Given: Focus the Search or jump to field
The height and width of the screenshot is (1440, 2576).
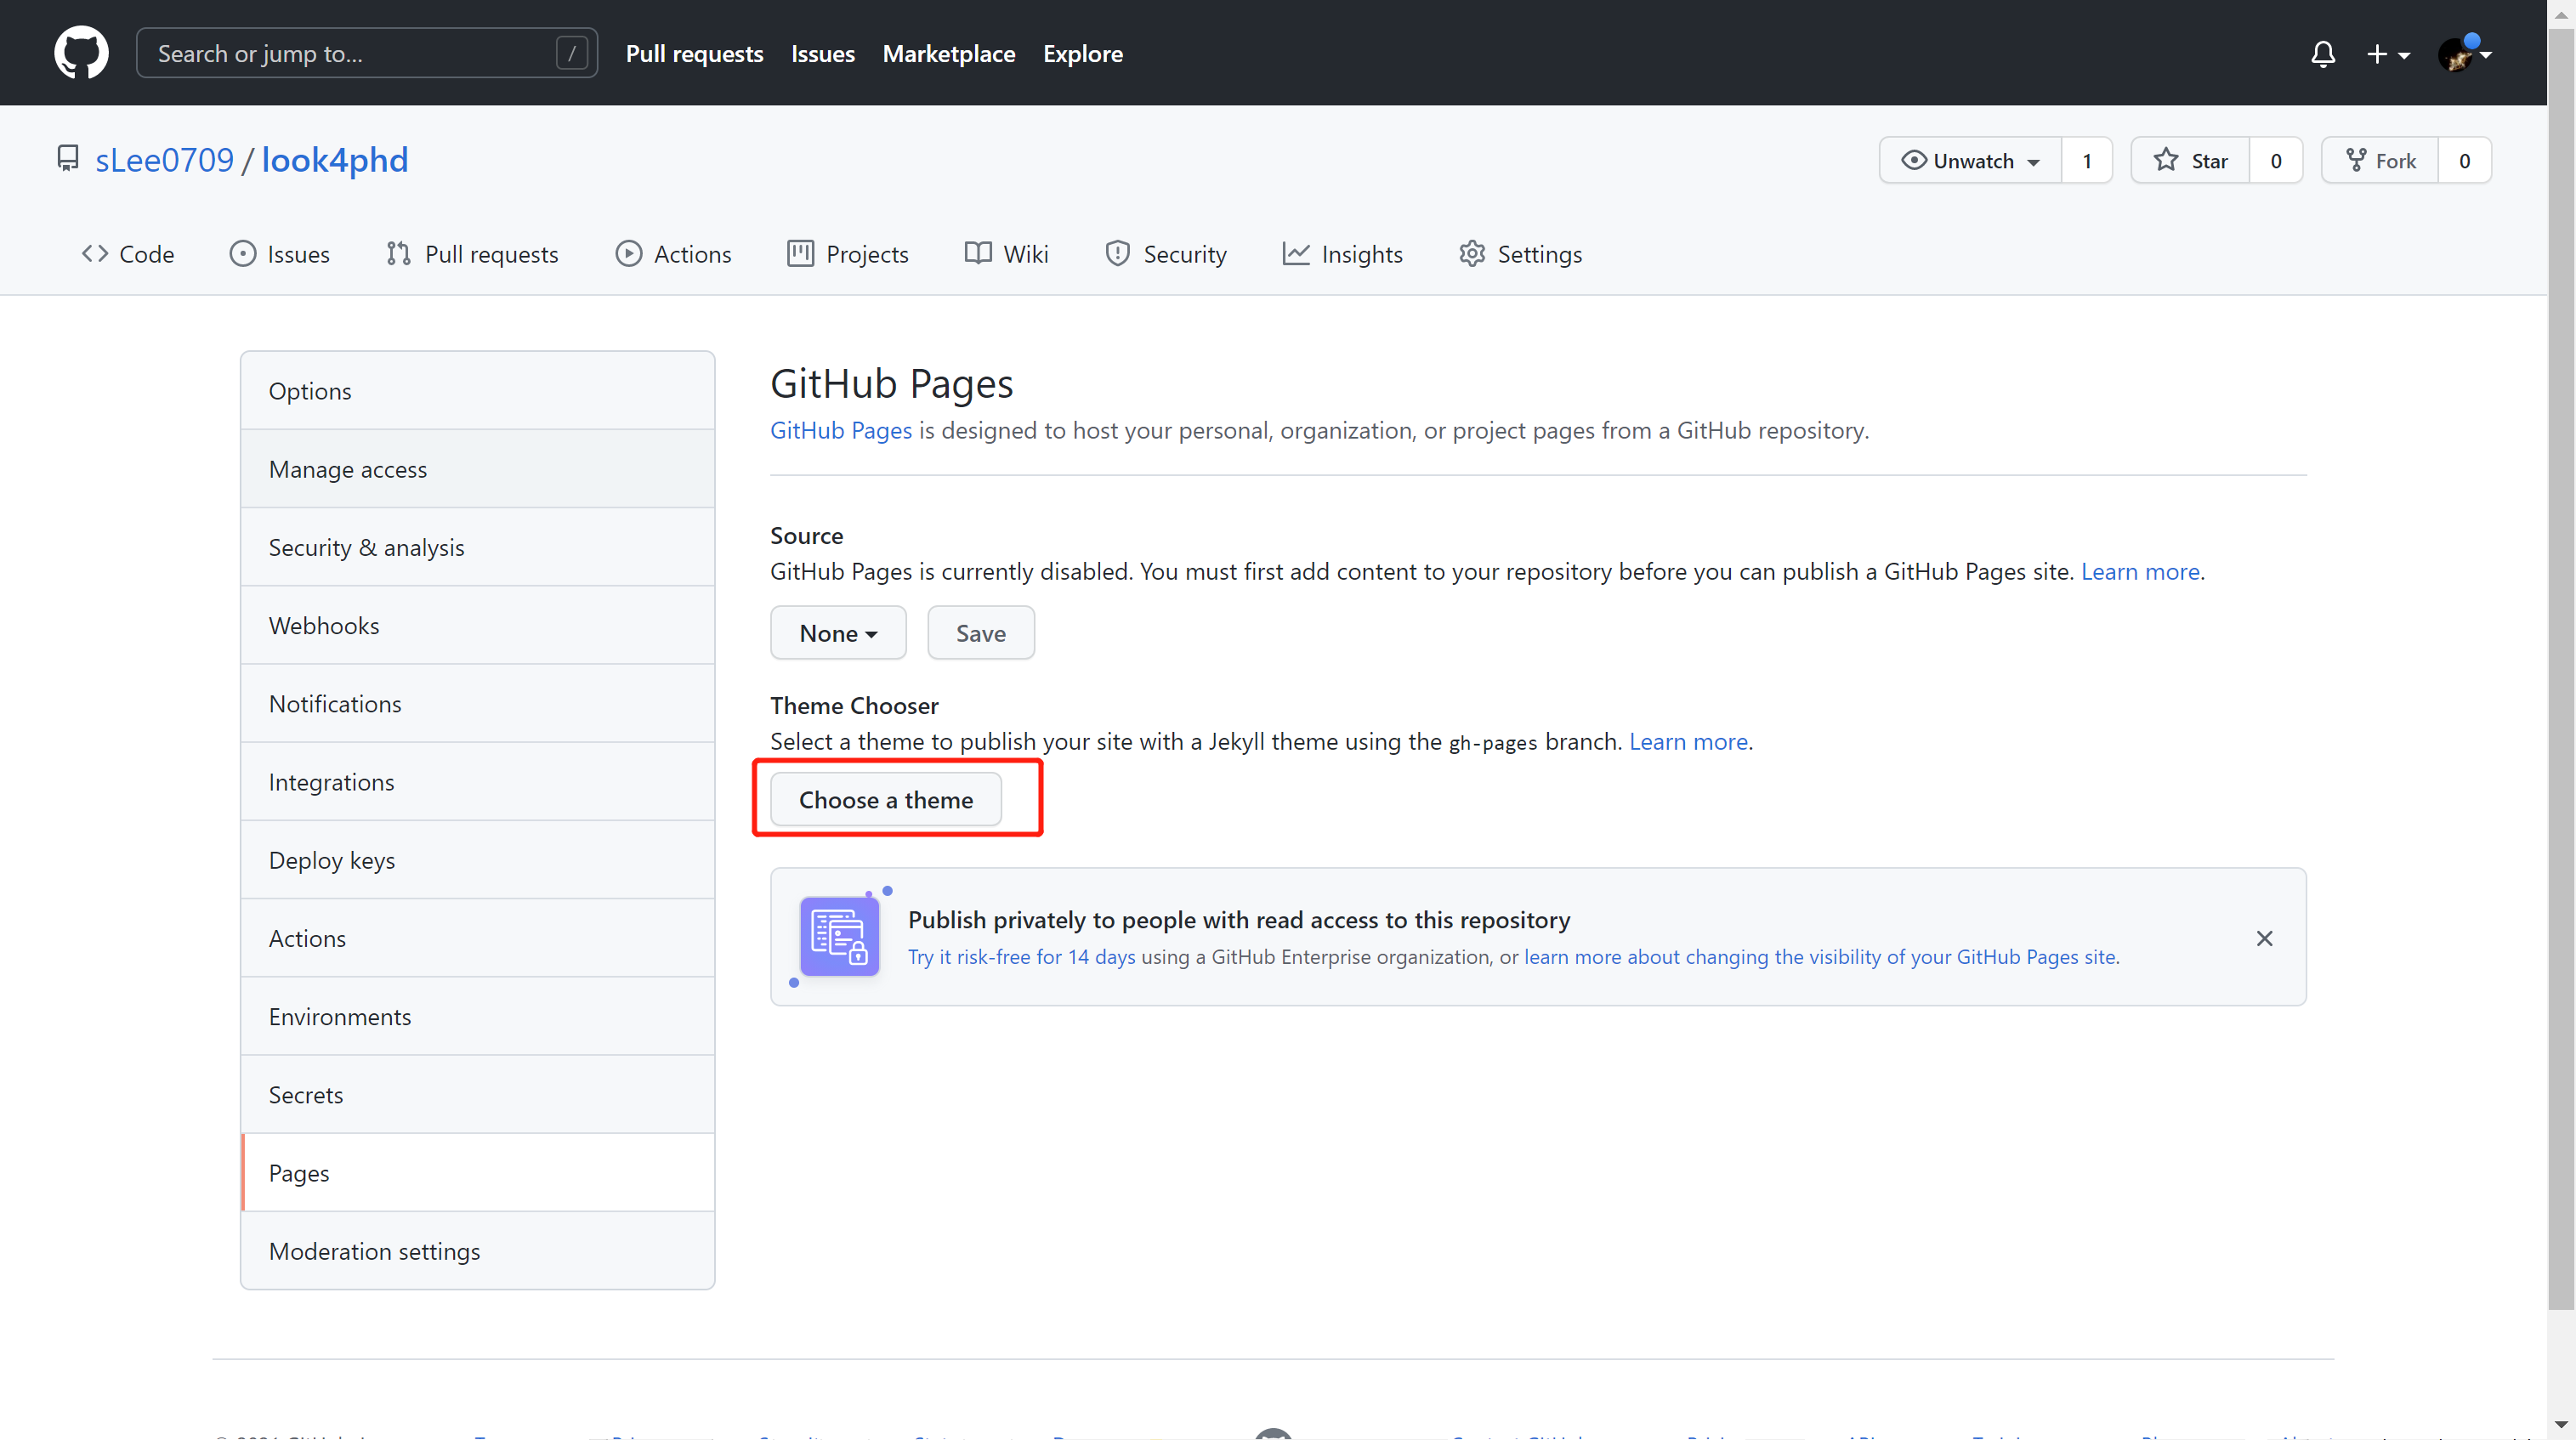Looking at the screenshot, I should point(367,53).
